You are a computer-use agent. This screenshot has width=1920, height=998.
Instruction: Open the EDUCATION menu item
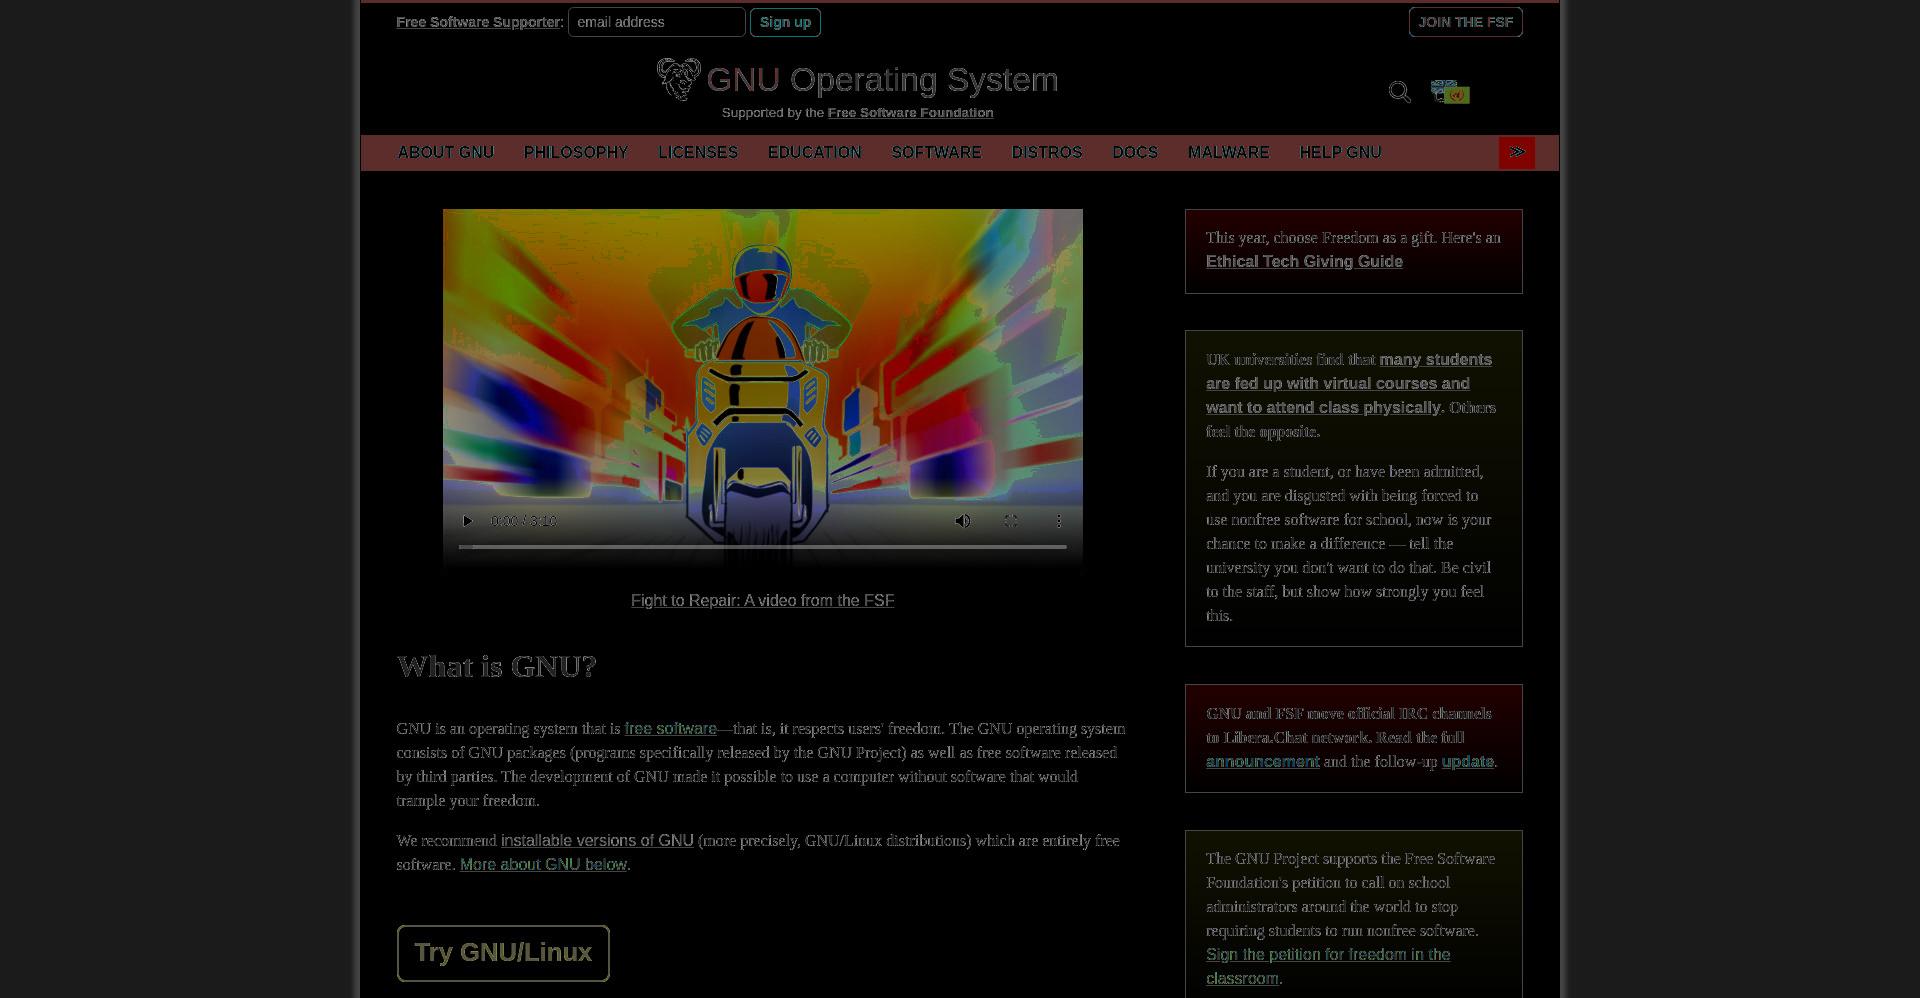click(815, 152)
